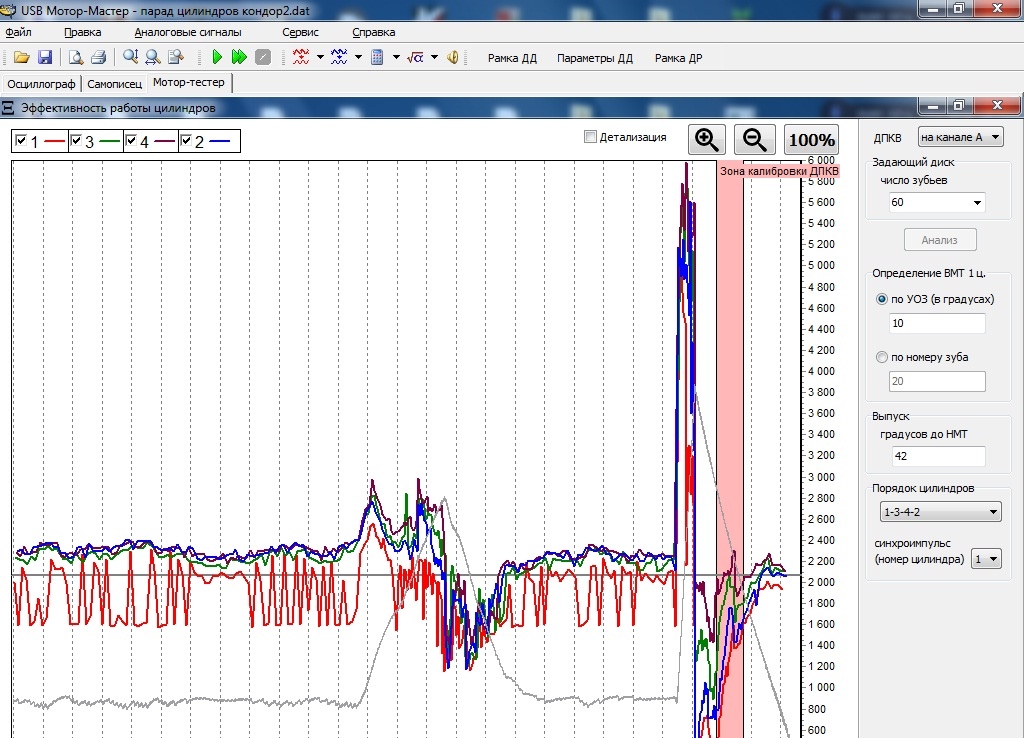The image size is (1024, 738).
Task: Click the Параметры ДД toolbar button
Action: point(594,58)
